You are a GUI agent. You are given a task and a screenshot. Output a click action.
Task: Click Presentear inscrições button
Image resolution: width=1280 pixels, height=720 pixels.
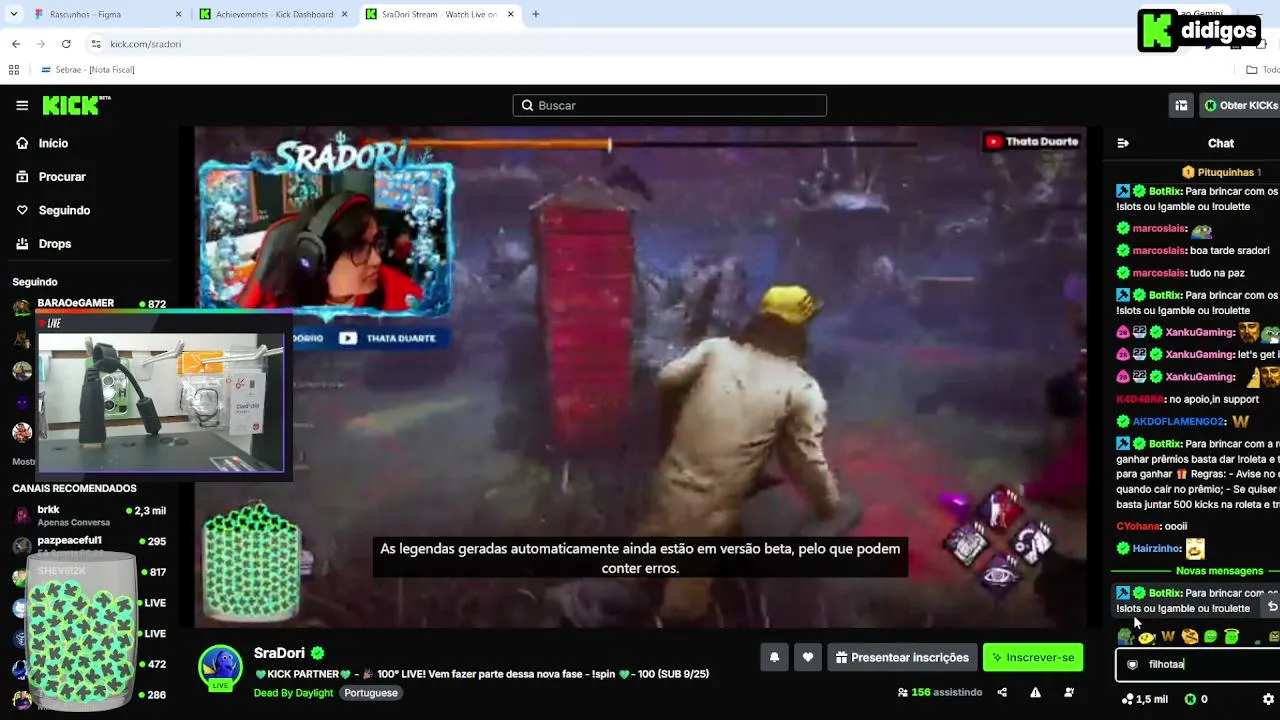click(x=902, y=657)
